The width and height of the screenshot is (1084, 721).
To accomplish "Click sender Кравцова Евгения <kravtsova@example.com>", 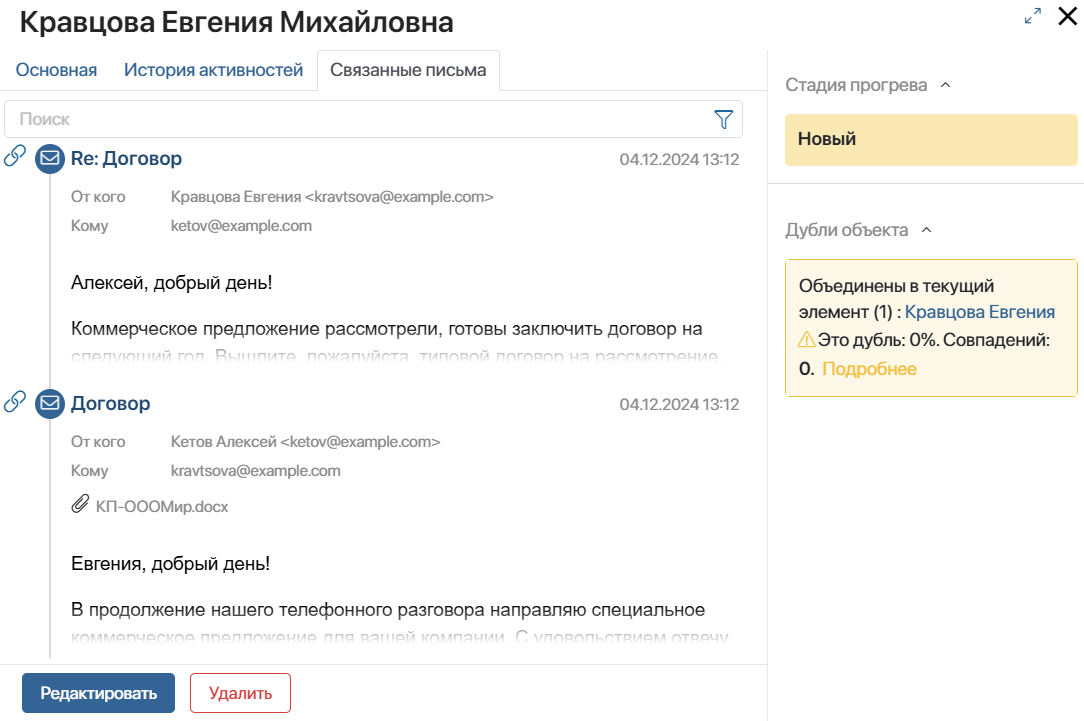I will coord(332,197).
